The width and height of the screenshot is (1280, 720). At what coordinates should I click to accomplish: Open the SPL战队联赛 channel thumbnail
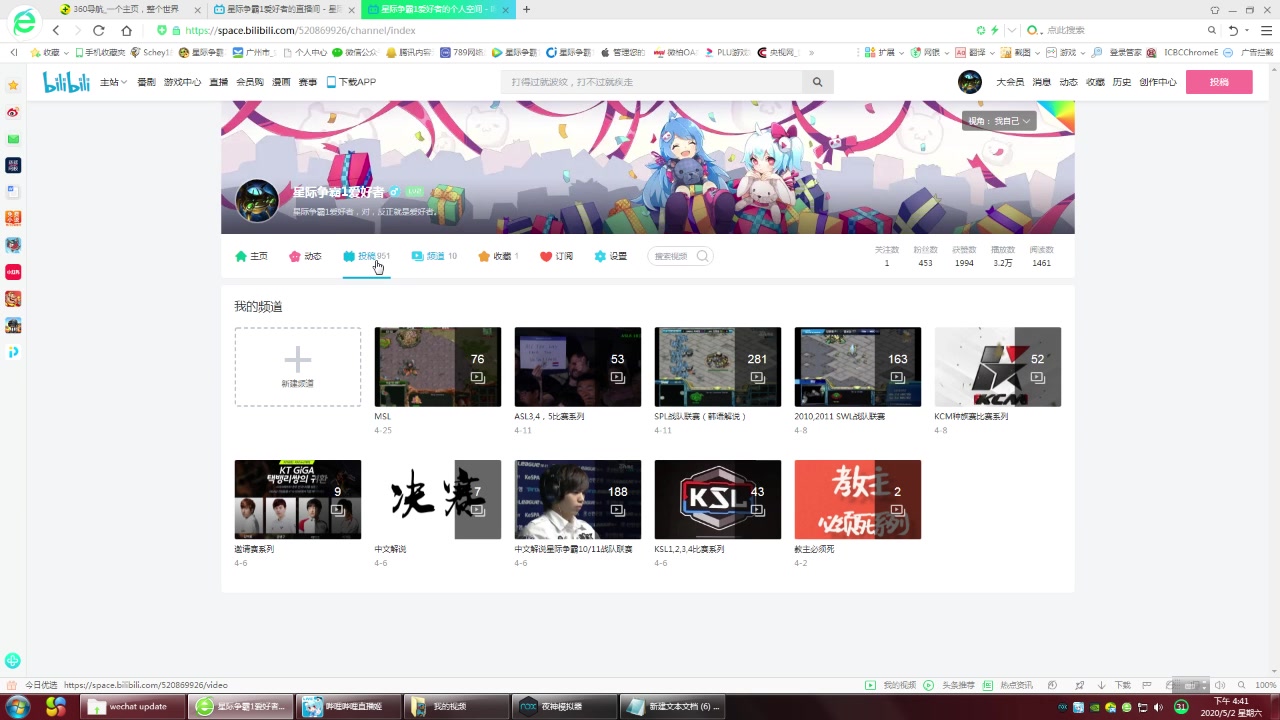[718, 367]
